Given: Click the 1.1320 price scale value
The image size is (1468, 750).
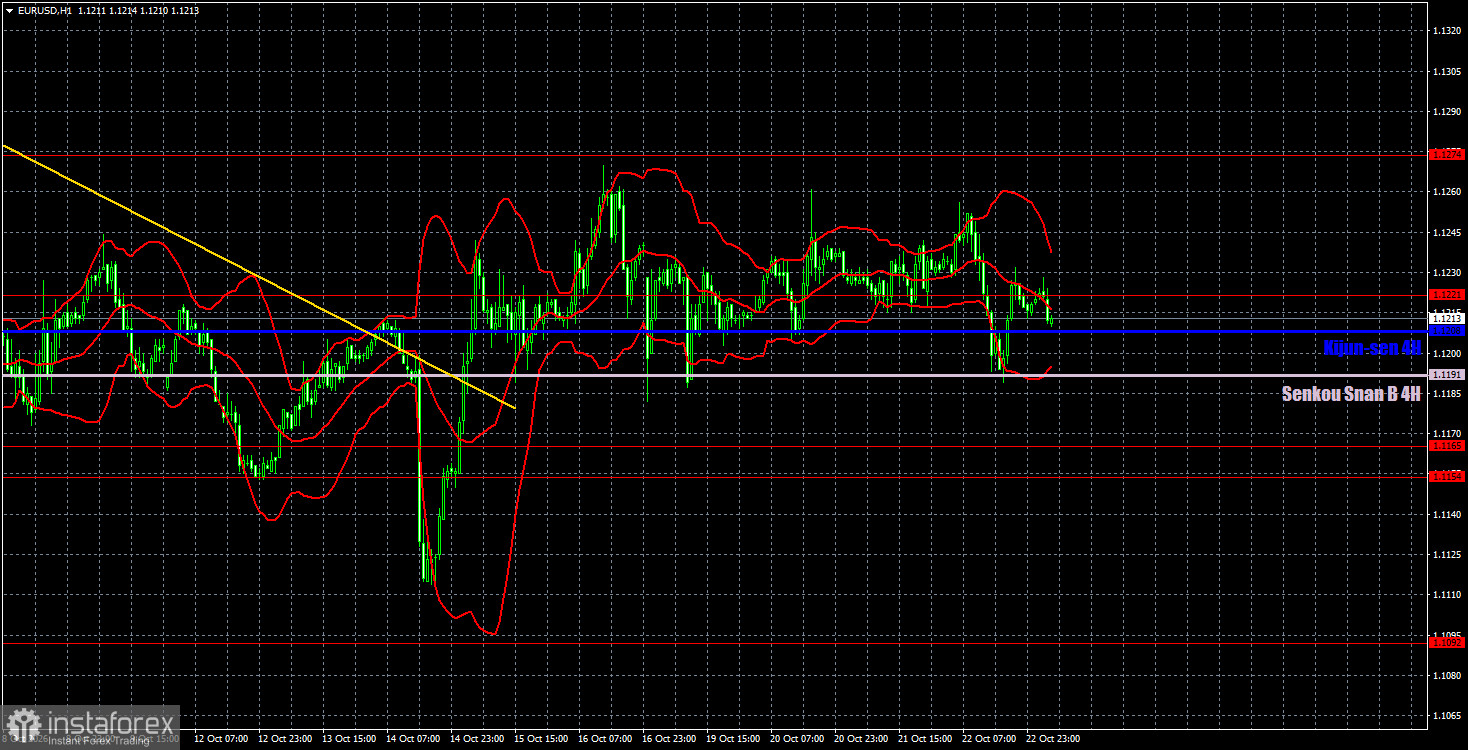Looking at the screenshot, I should [1447, 31].
